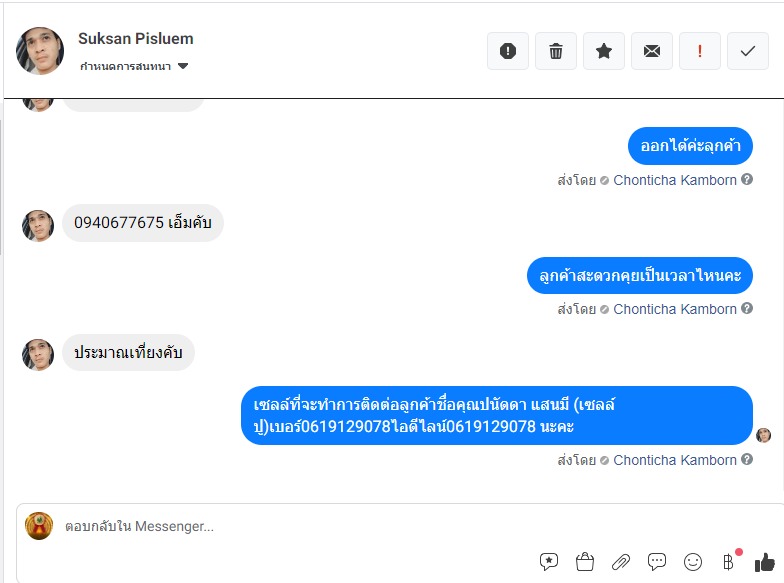The width and height of the screenshot is (784, 583).
Task: Delete conversation using trash can icon
Action: pyautogui.click(x=556, y=51)
